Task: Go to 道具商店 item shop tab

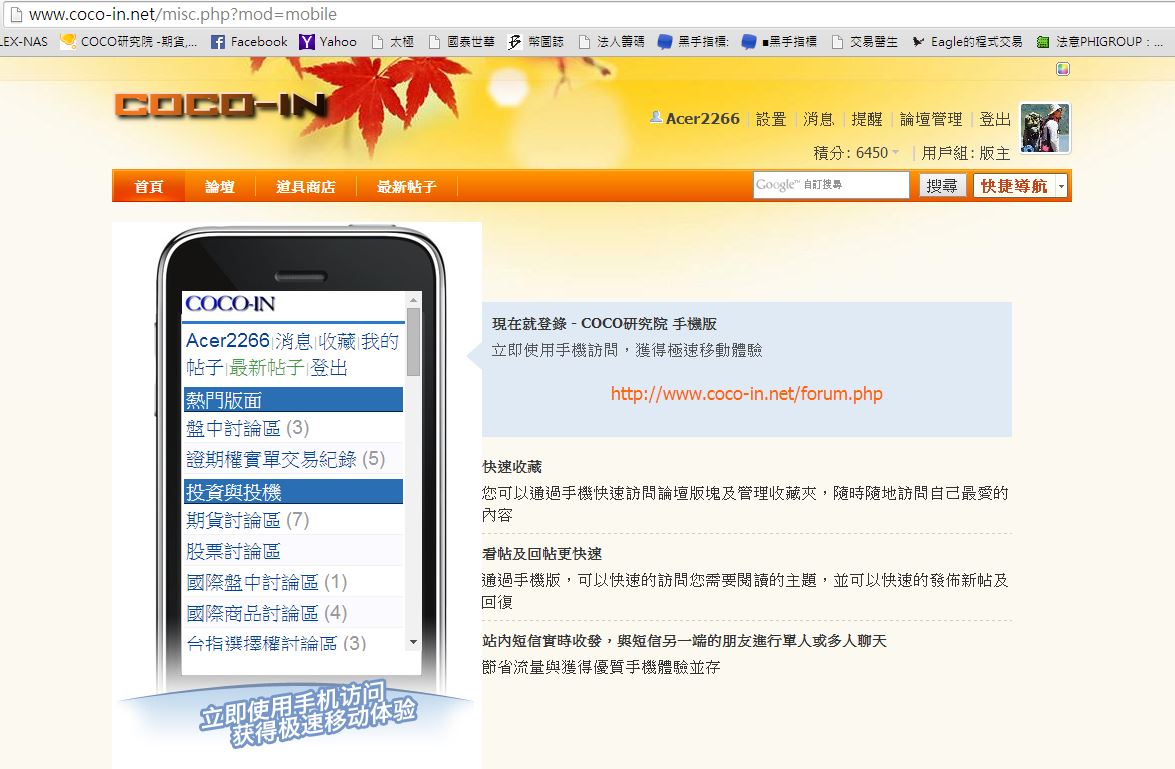Action: tap(306, 187)
